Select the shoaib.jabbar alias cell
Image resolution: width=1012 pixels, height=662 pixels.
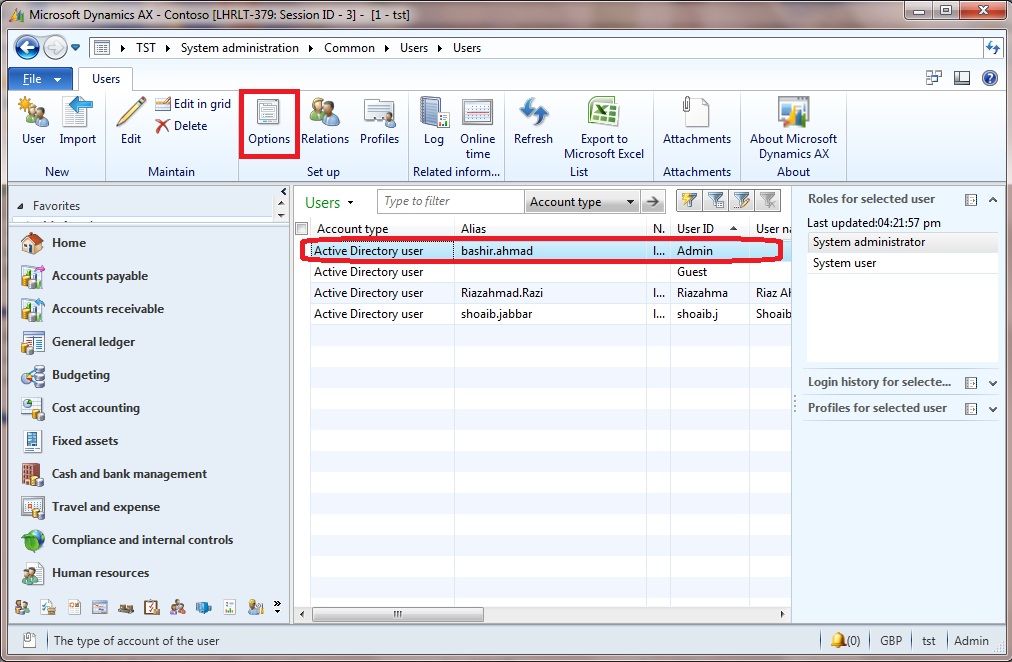tap(496, 314)
